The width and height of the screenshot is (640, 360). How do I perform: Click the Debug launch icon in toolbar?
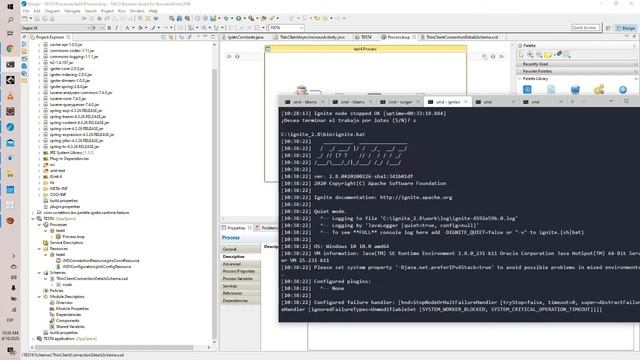(x=226, y=18)
